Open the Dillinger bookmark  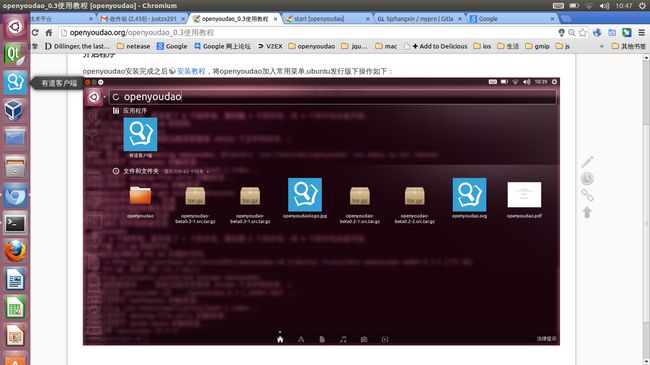coord(78,46)
